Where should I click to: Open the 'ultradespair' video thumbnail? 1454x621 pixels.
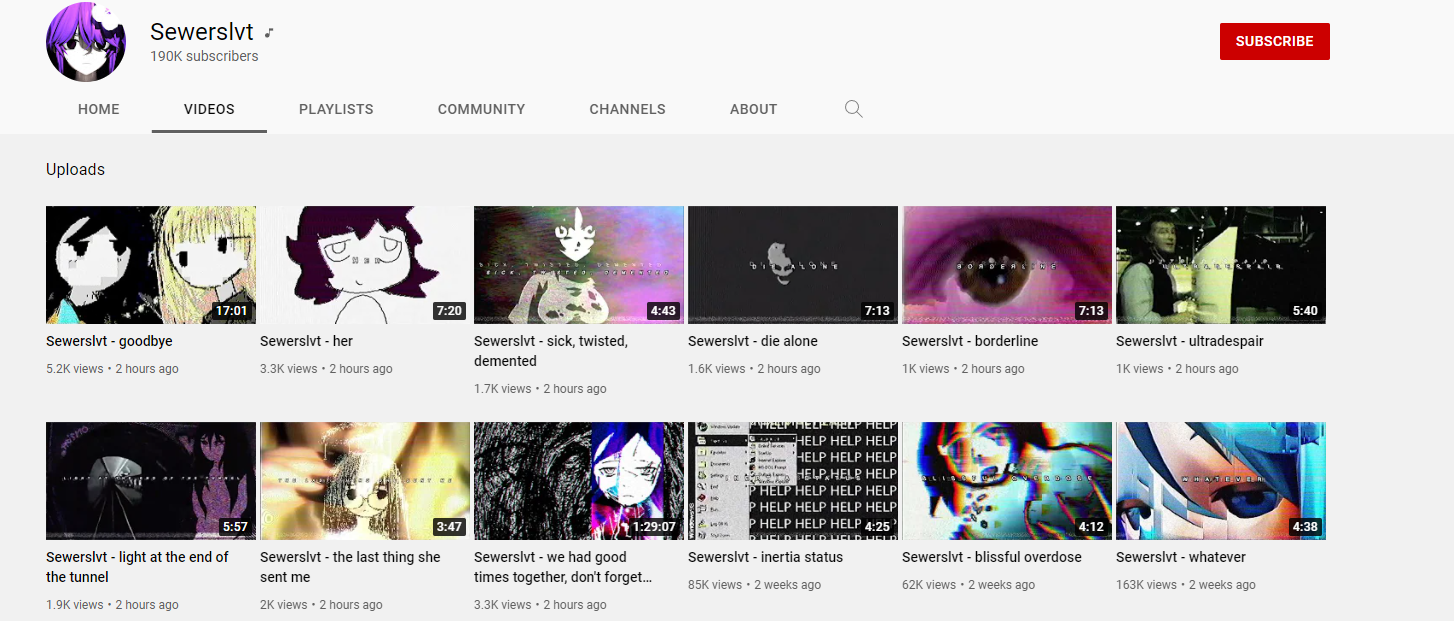[1221, 265]
